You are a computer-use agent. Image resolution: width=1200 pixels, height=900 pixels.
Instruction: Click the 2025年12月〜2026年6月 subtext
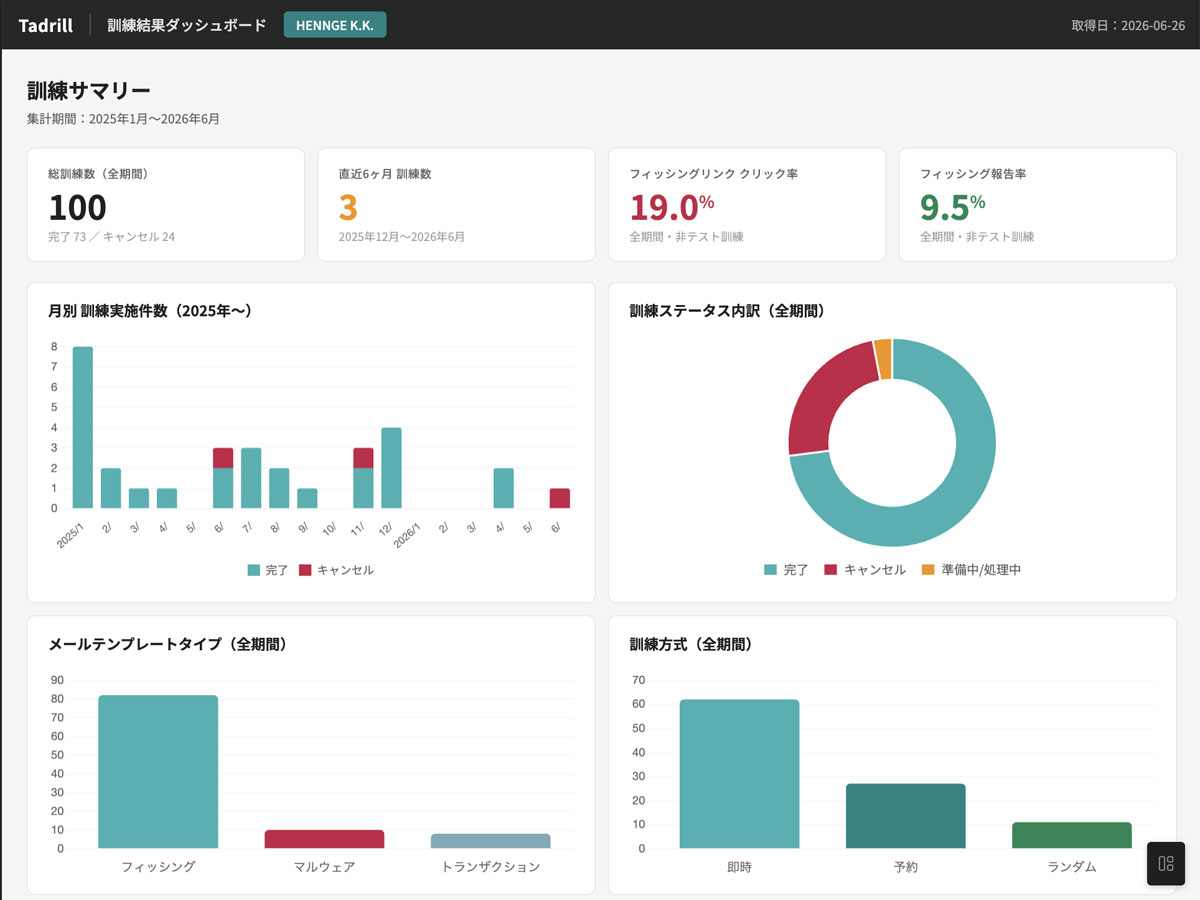(x=402, y=237)
